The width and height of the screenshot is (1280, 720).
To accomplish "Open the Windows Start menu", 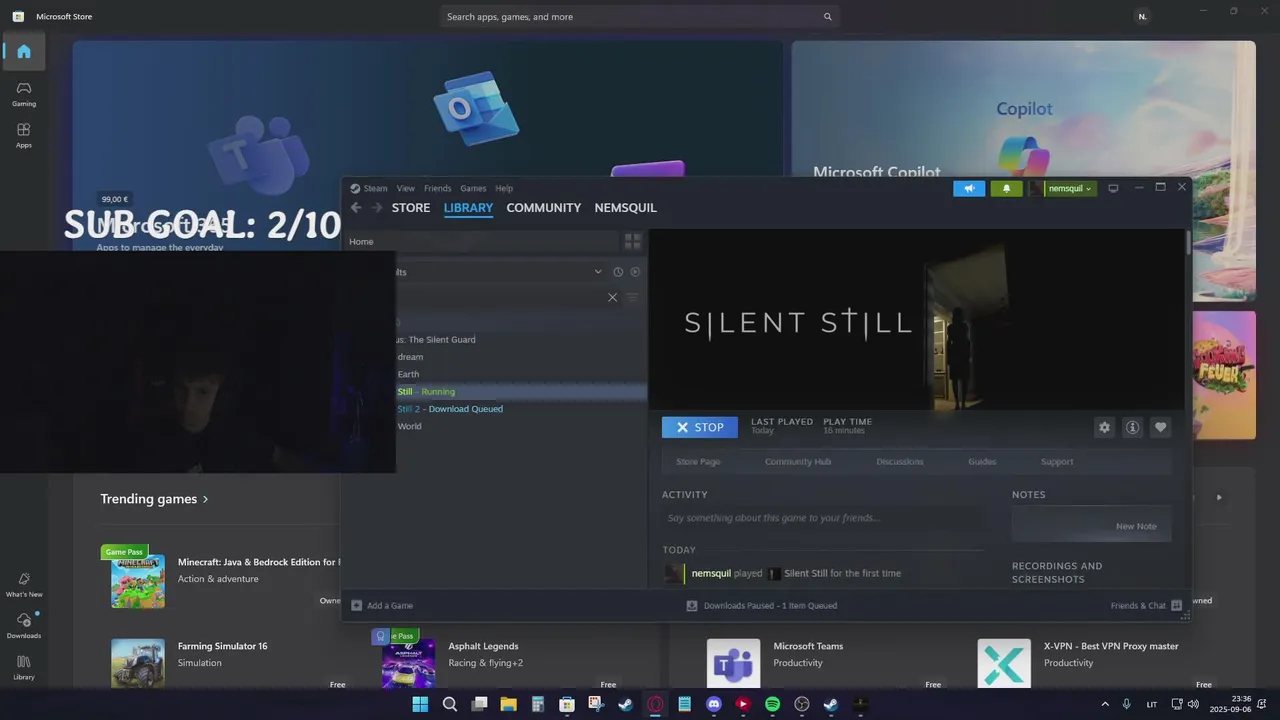I will click(x=420, y=705).
